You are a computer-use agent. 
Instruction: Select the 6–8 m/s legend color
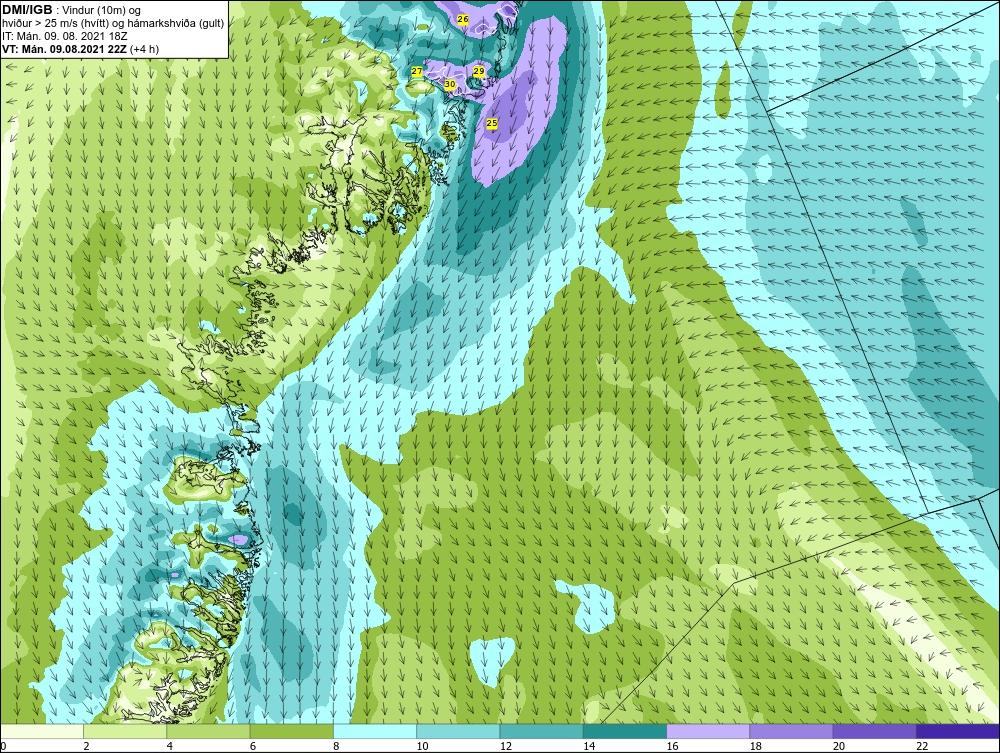pos(291,731)
